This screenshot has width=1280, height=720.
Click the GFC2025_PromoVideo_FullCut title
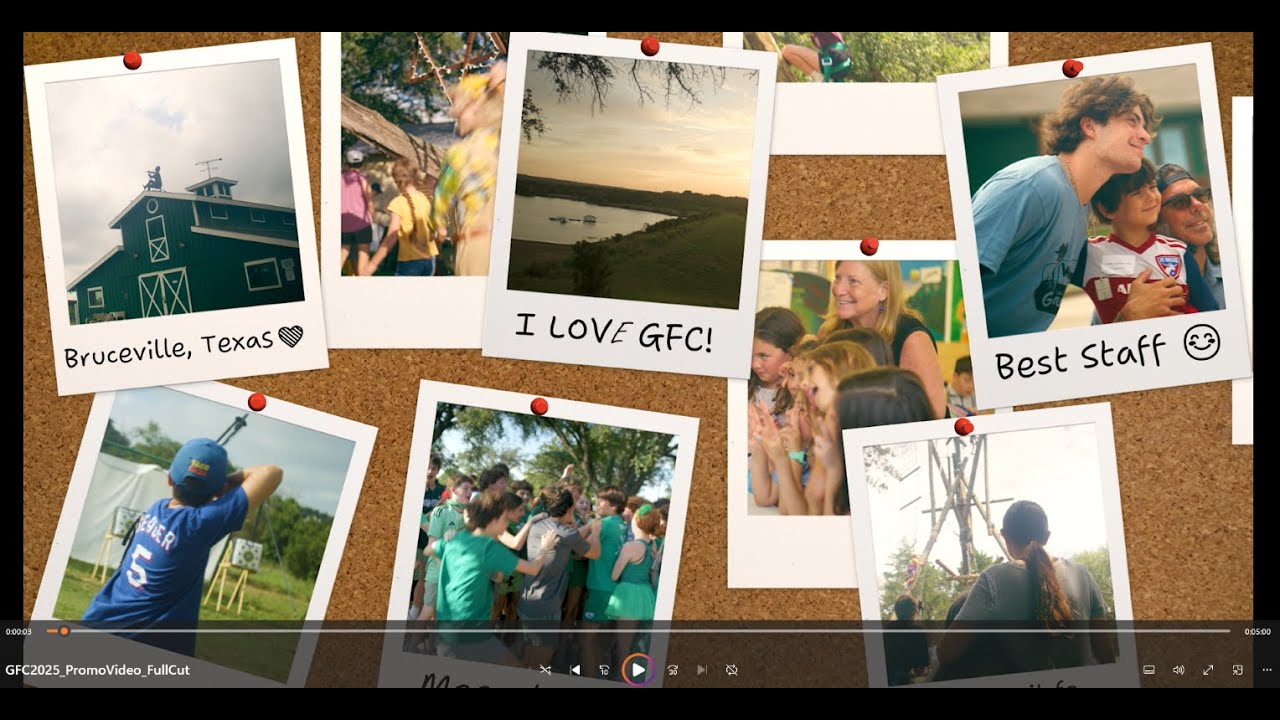click(97, 670)
